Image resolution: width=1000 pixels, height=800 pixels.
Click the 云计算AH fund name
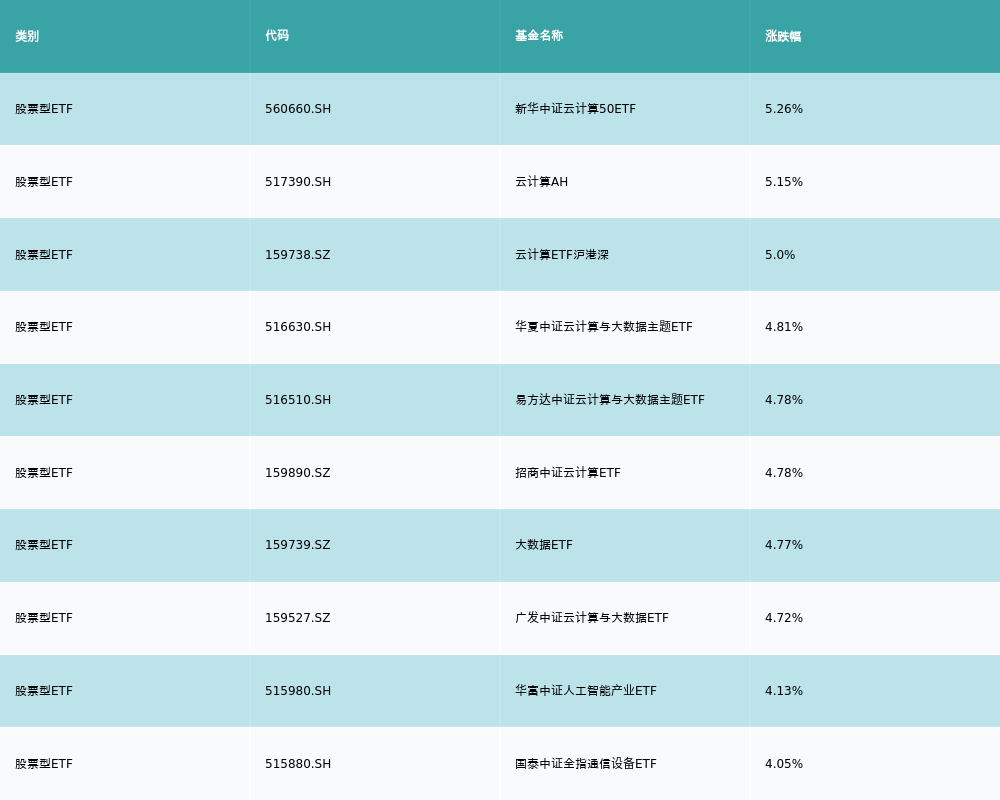point(541,182)
